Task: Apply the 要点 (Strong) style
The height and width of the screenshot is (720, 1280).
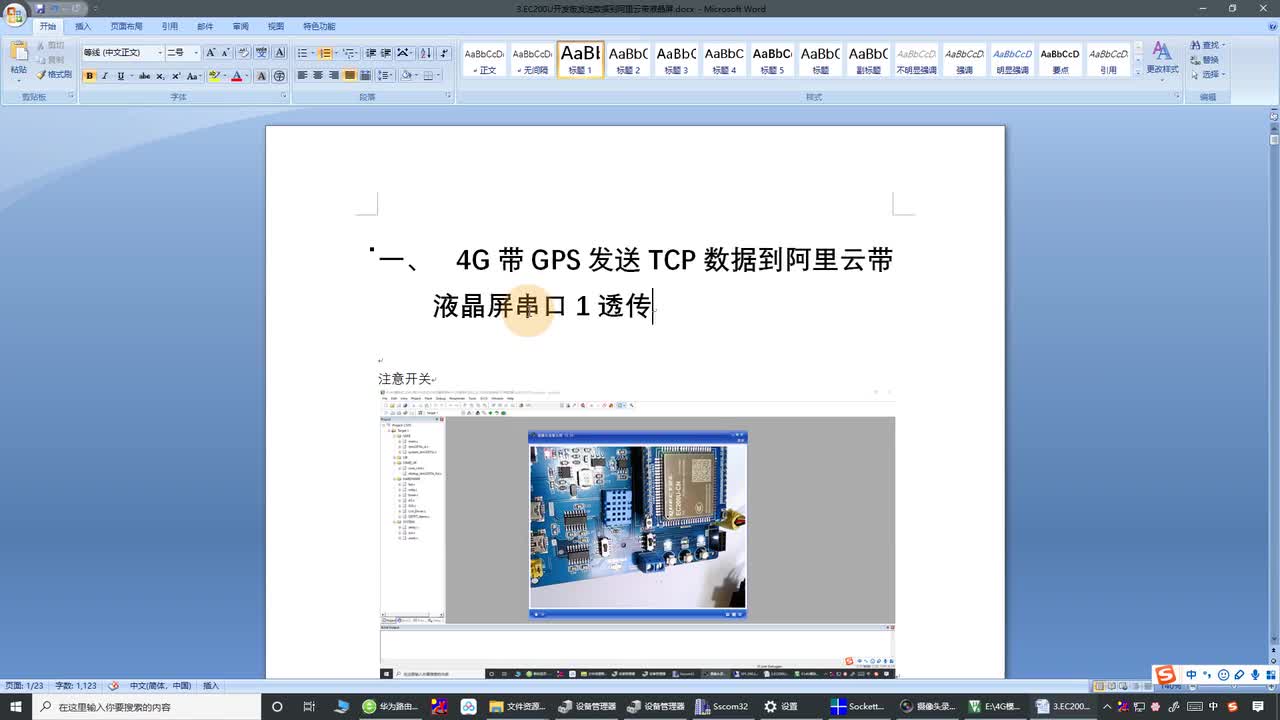Action: [x=1060, y=60]
